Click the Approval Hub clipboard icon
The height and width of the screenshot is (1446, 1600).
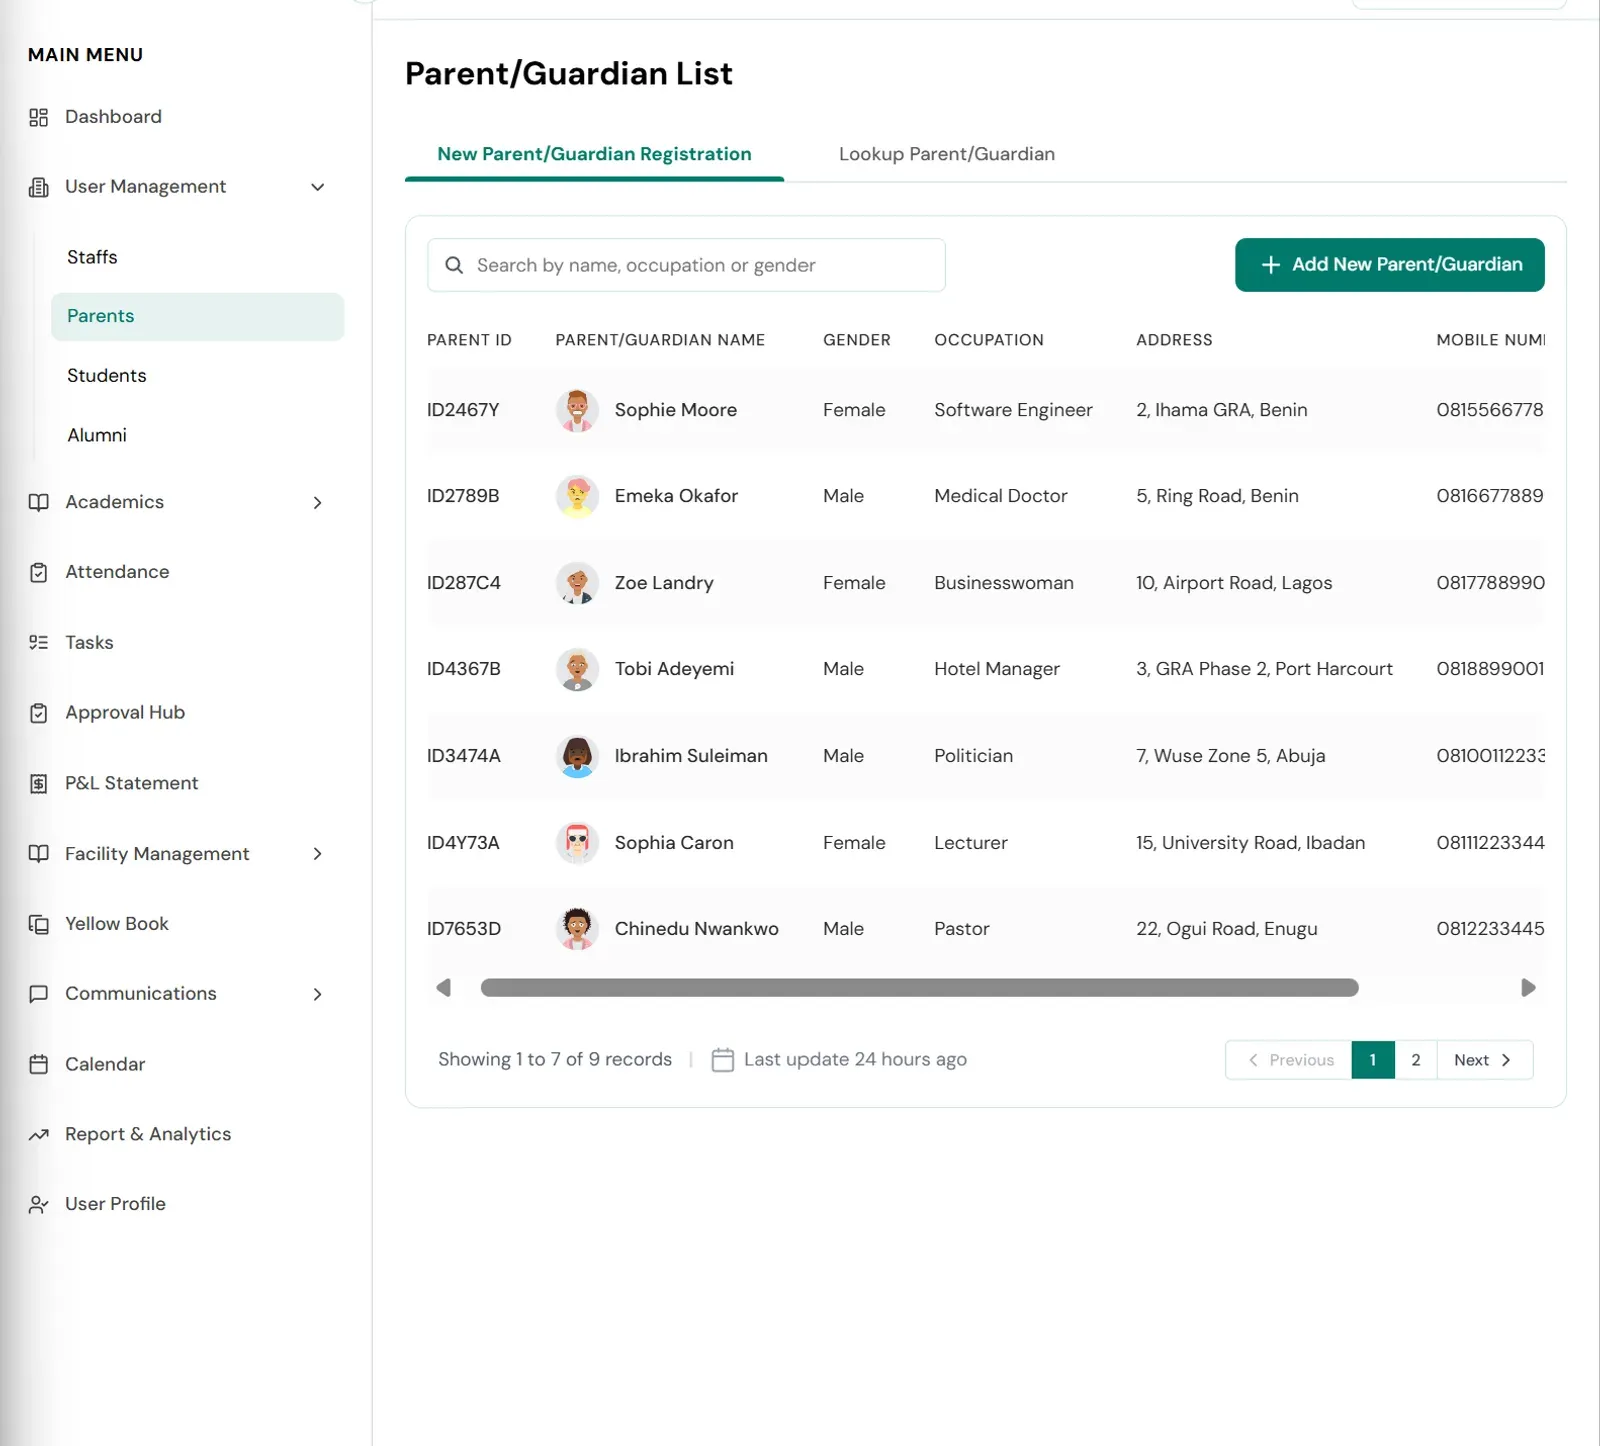point(38,713)
